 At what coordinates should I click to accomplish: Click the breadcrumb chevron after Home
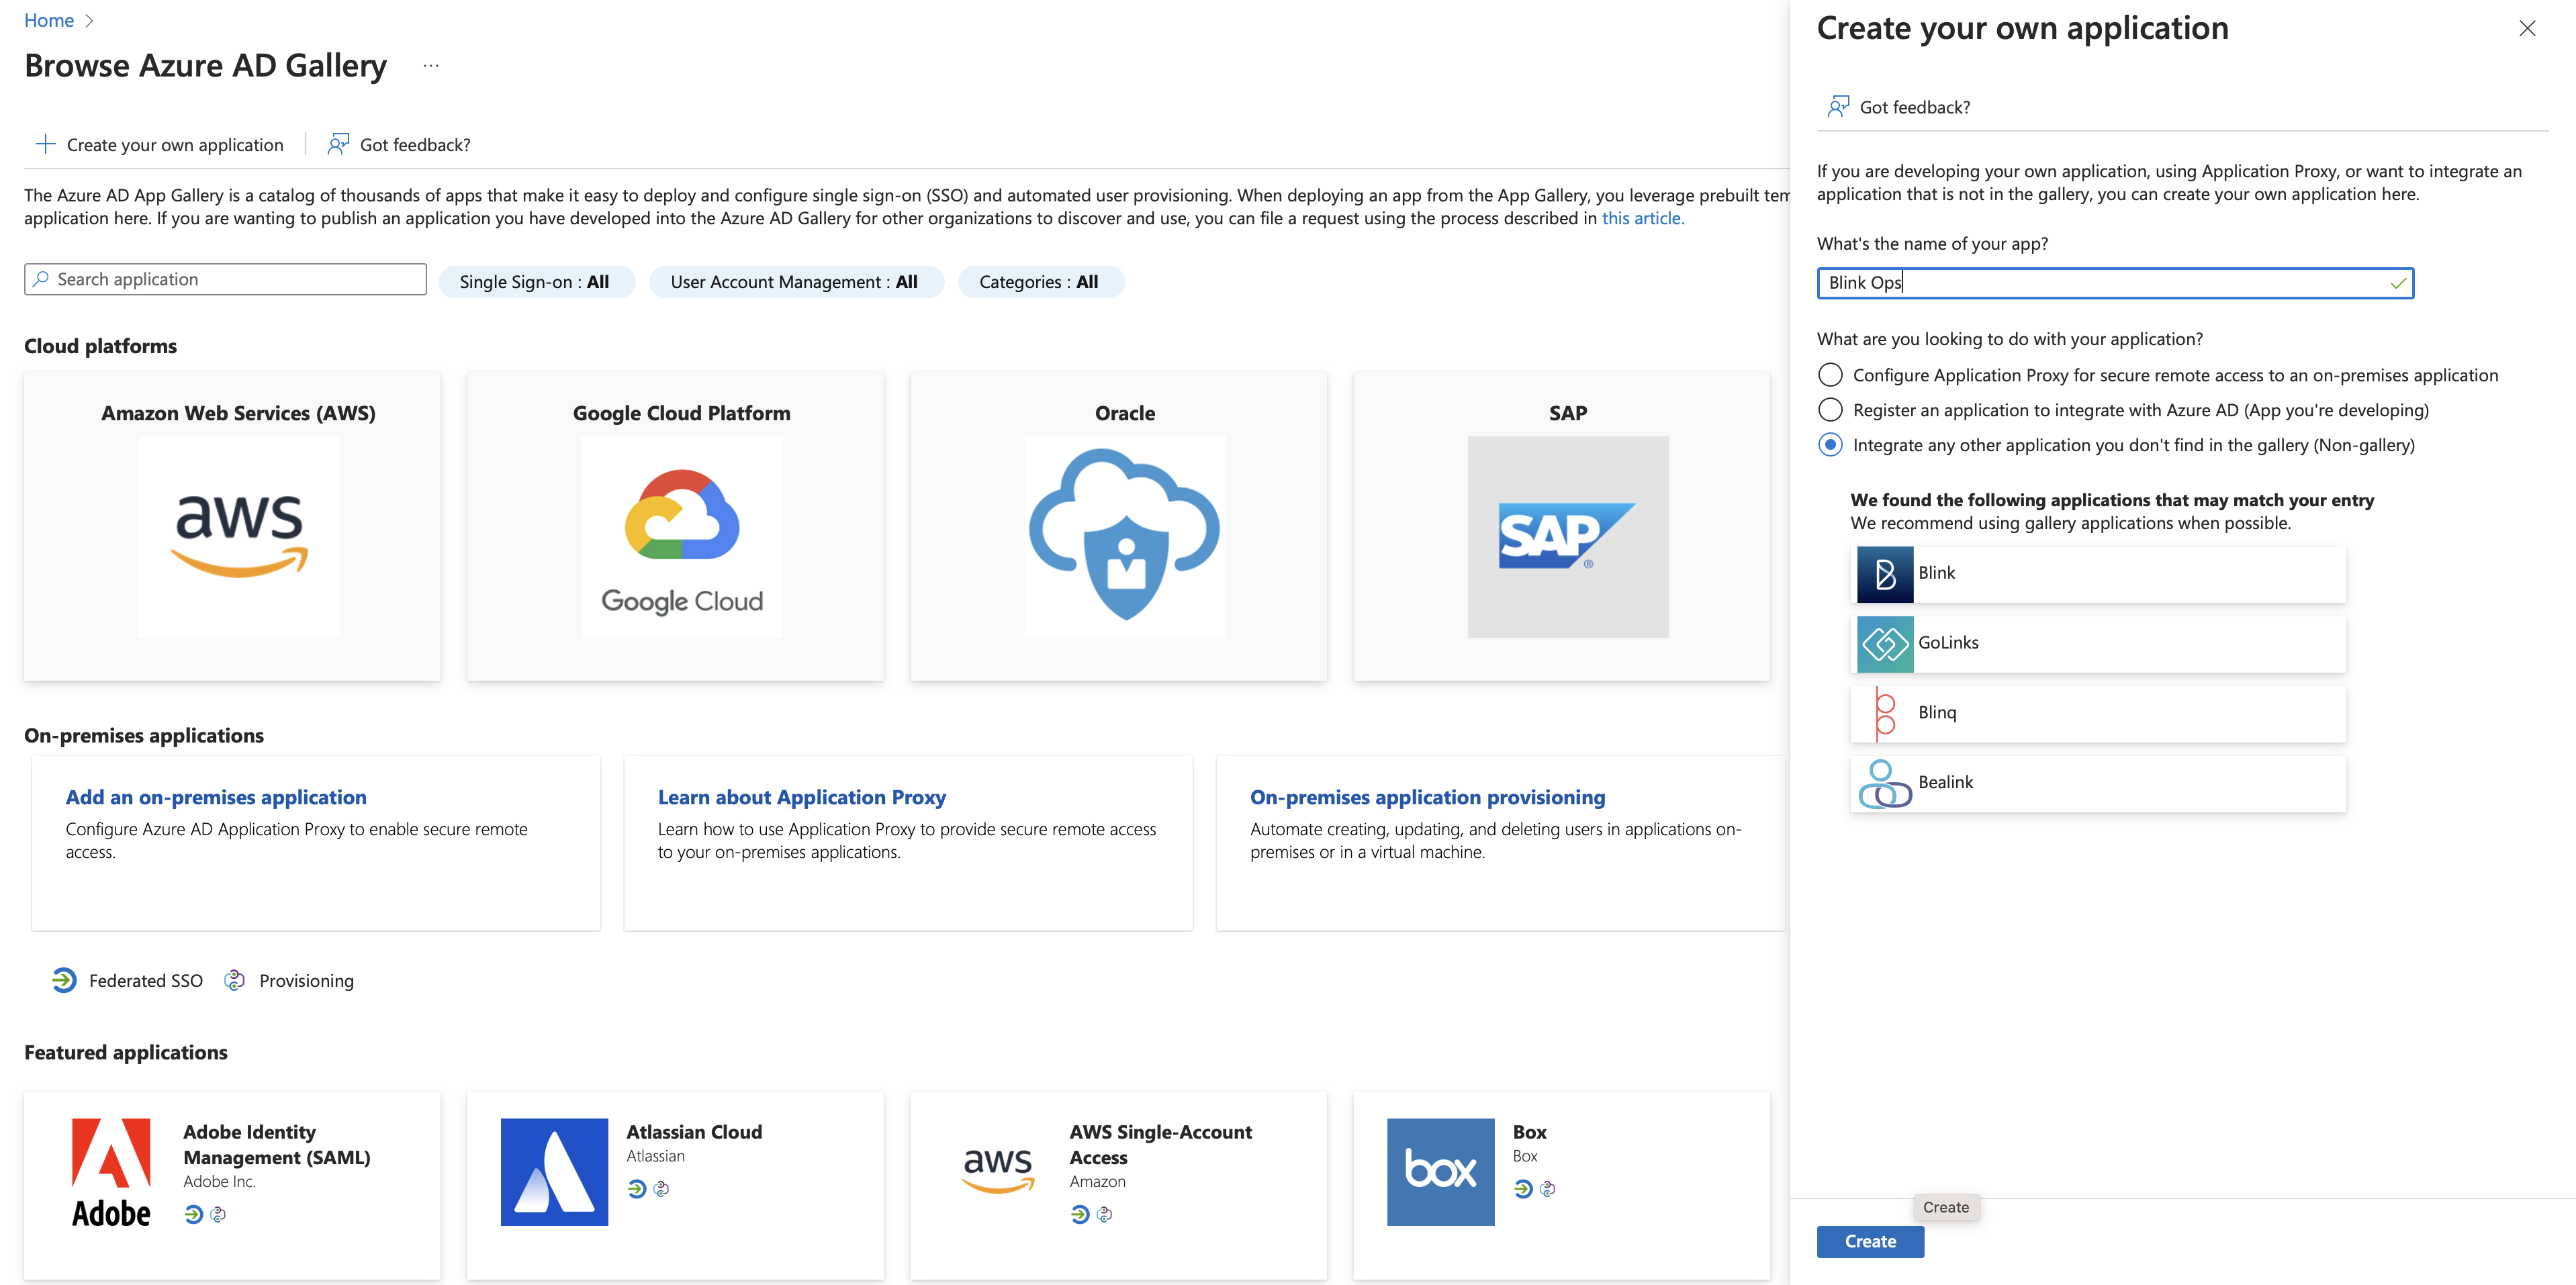coord(89,20)
